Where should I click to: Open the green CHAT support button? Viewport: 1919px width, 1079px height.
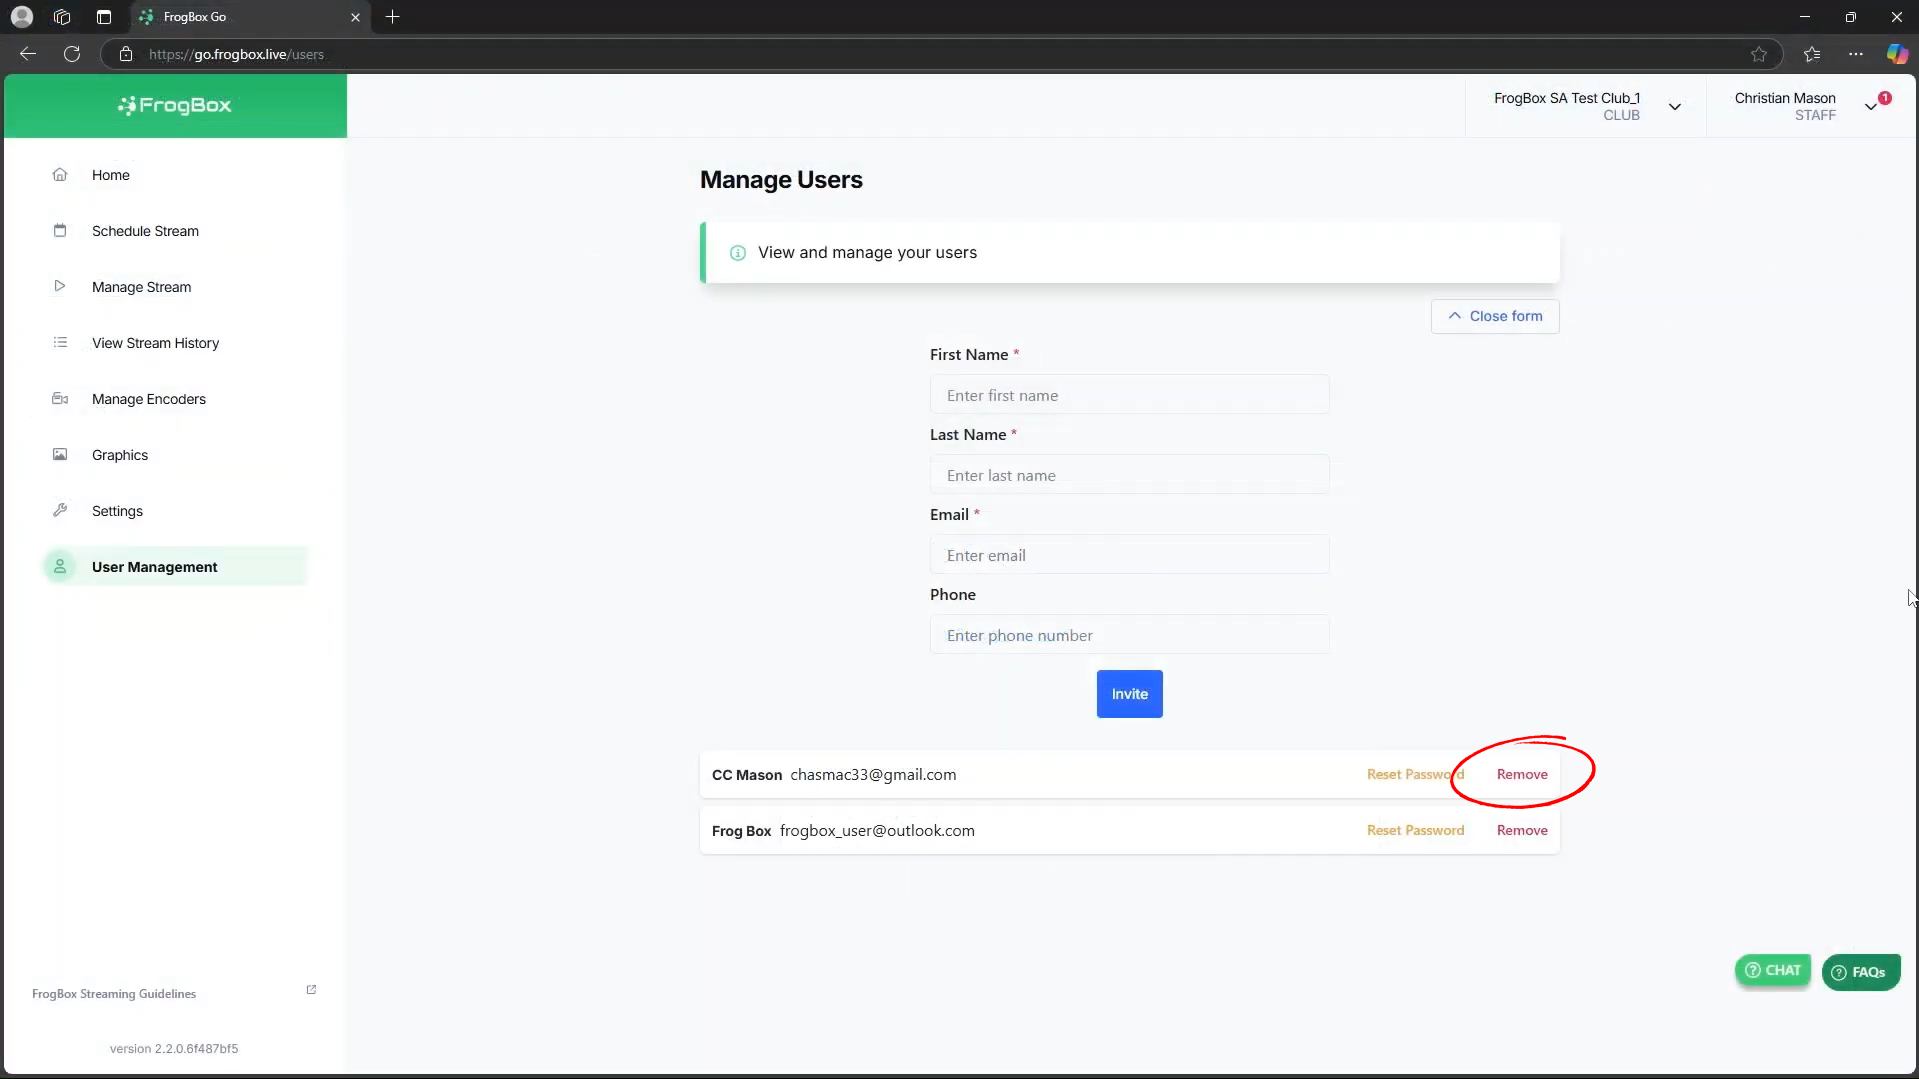[1772, 971]
